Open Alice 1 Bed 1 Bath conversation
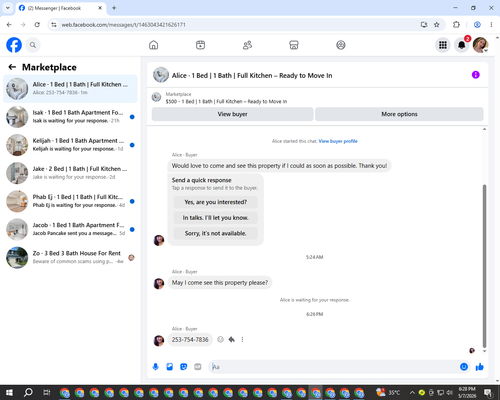This screenshot has width=500, height=400. pyautogui.click(x=70, y=89)
